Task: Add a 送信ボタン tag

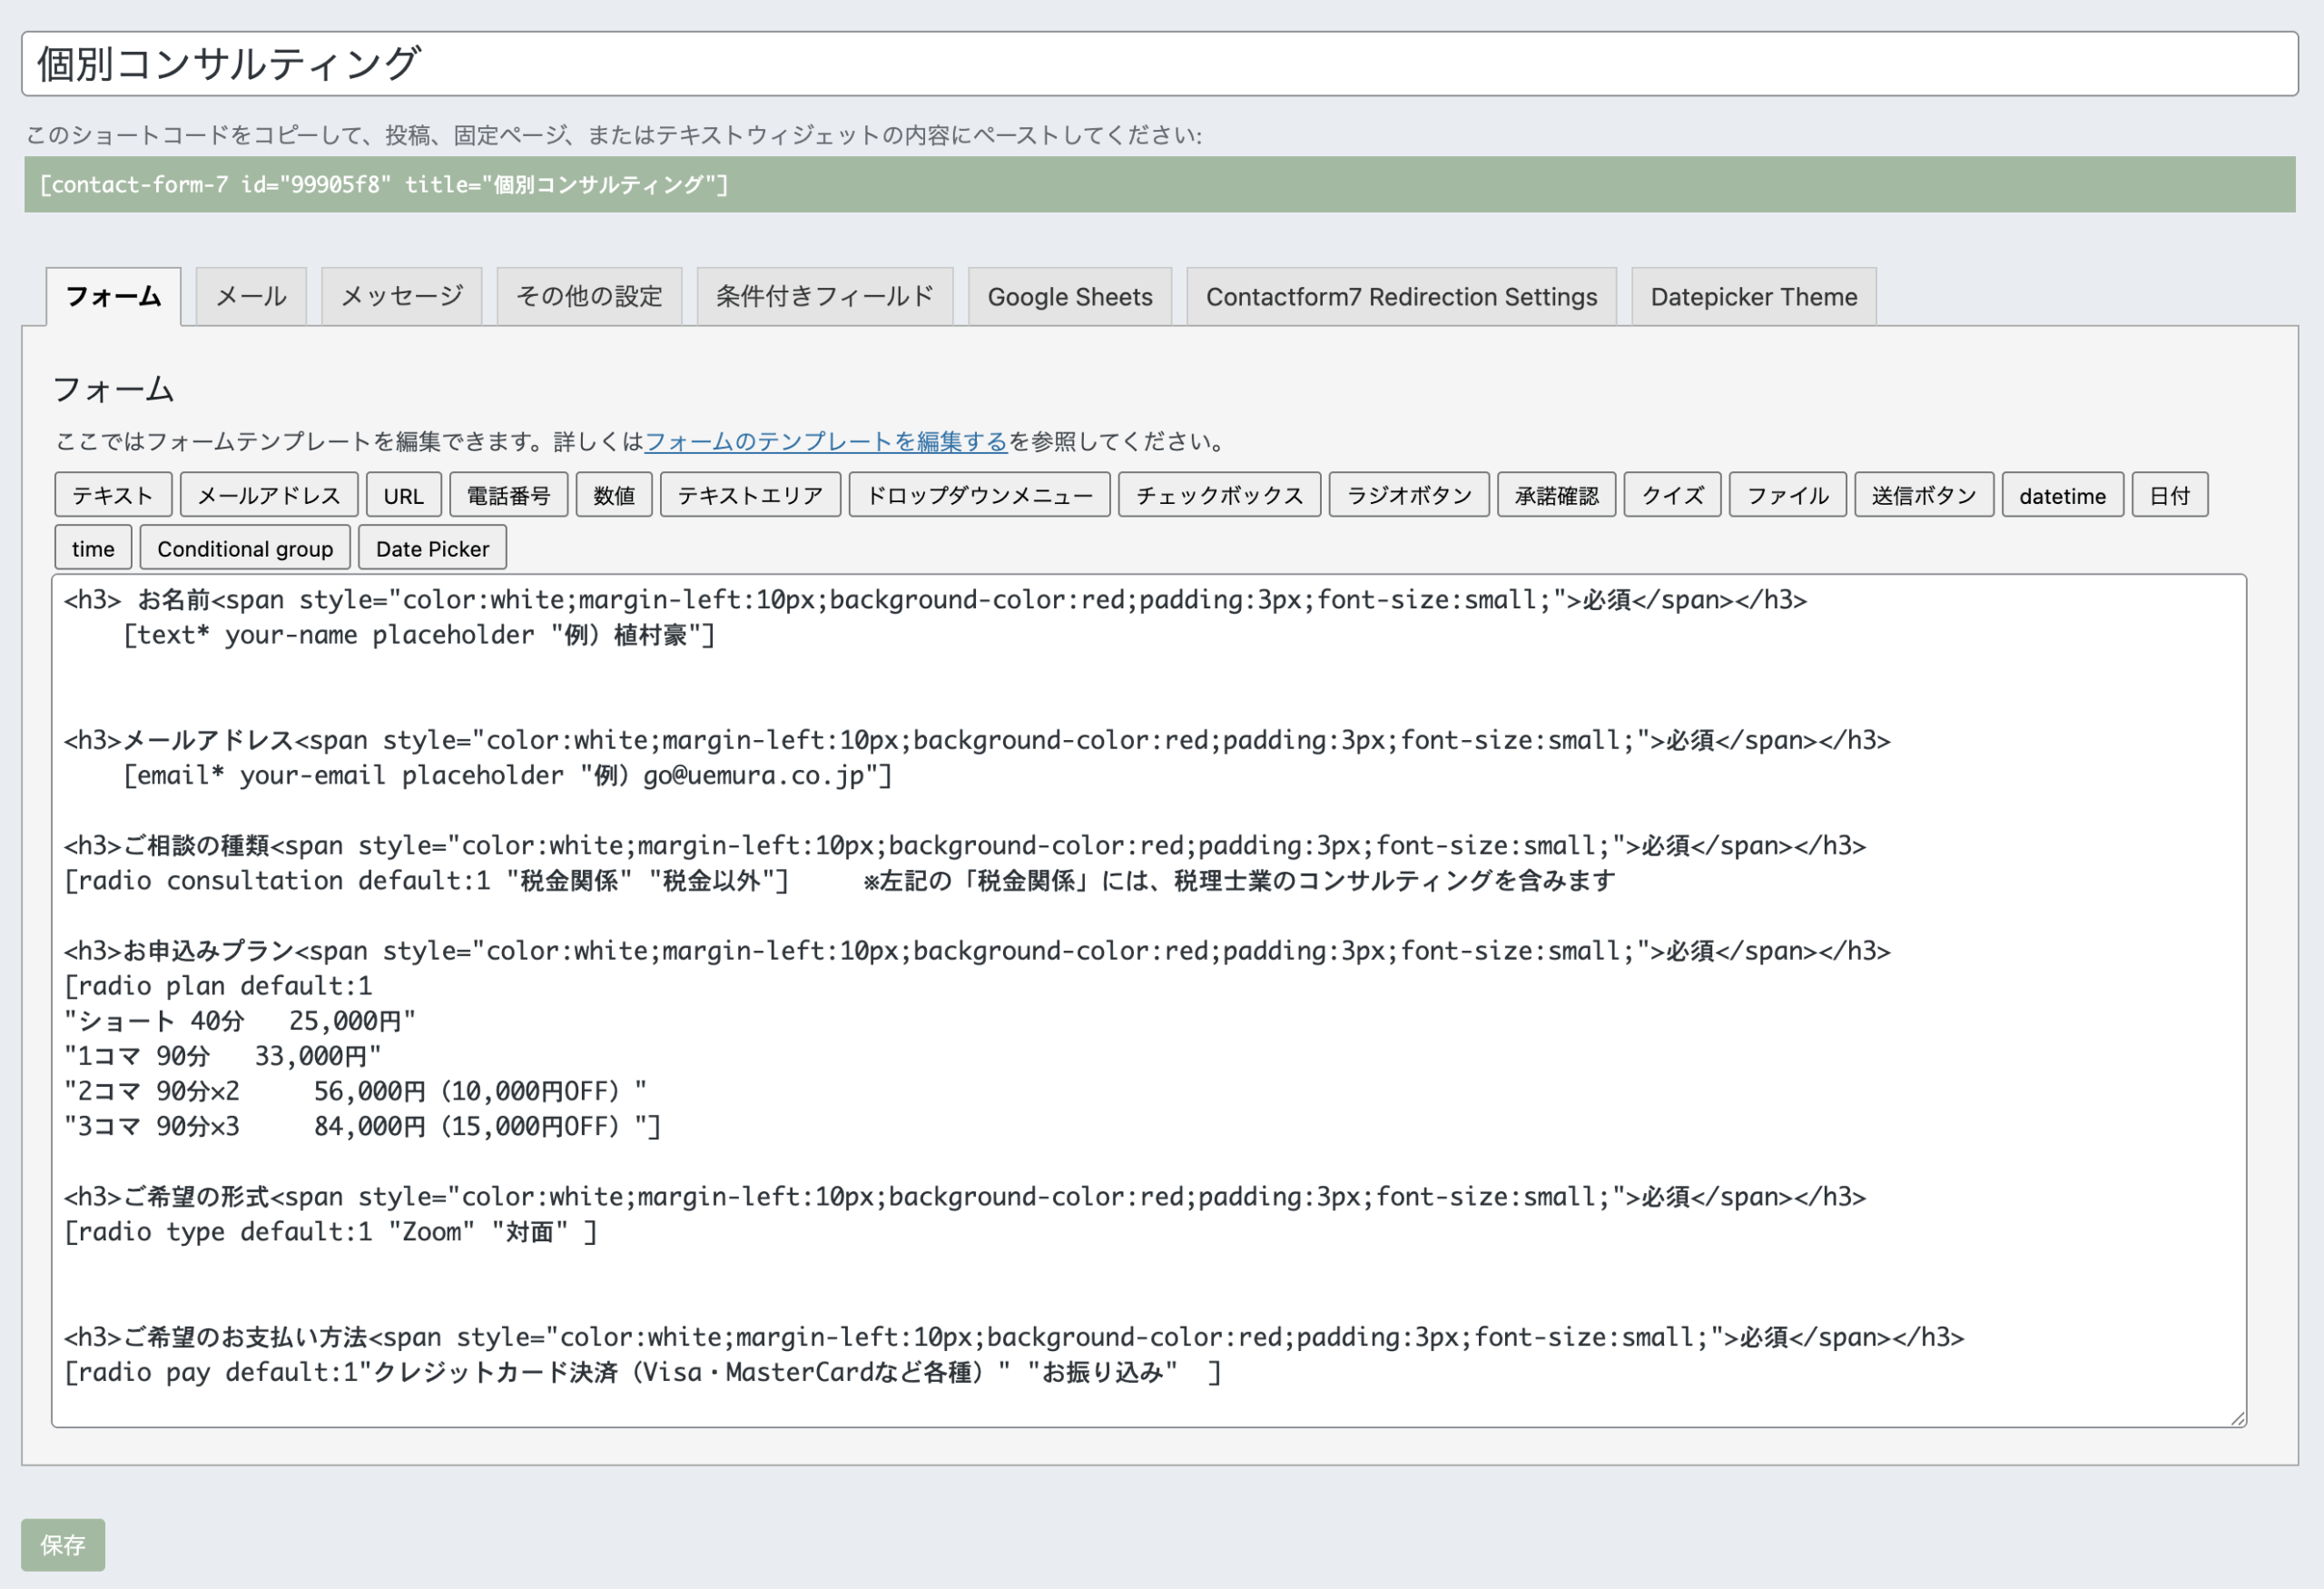Action: click(1923, 495)
